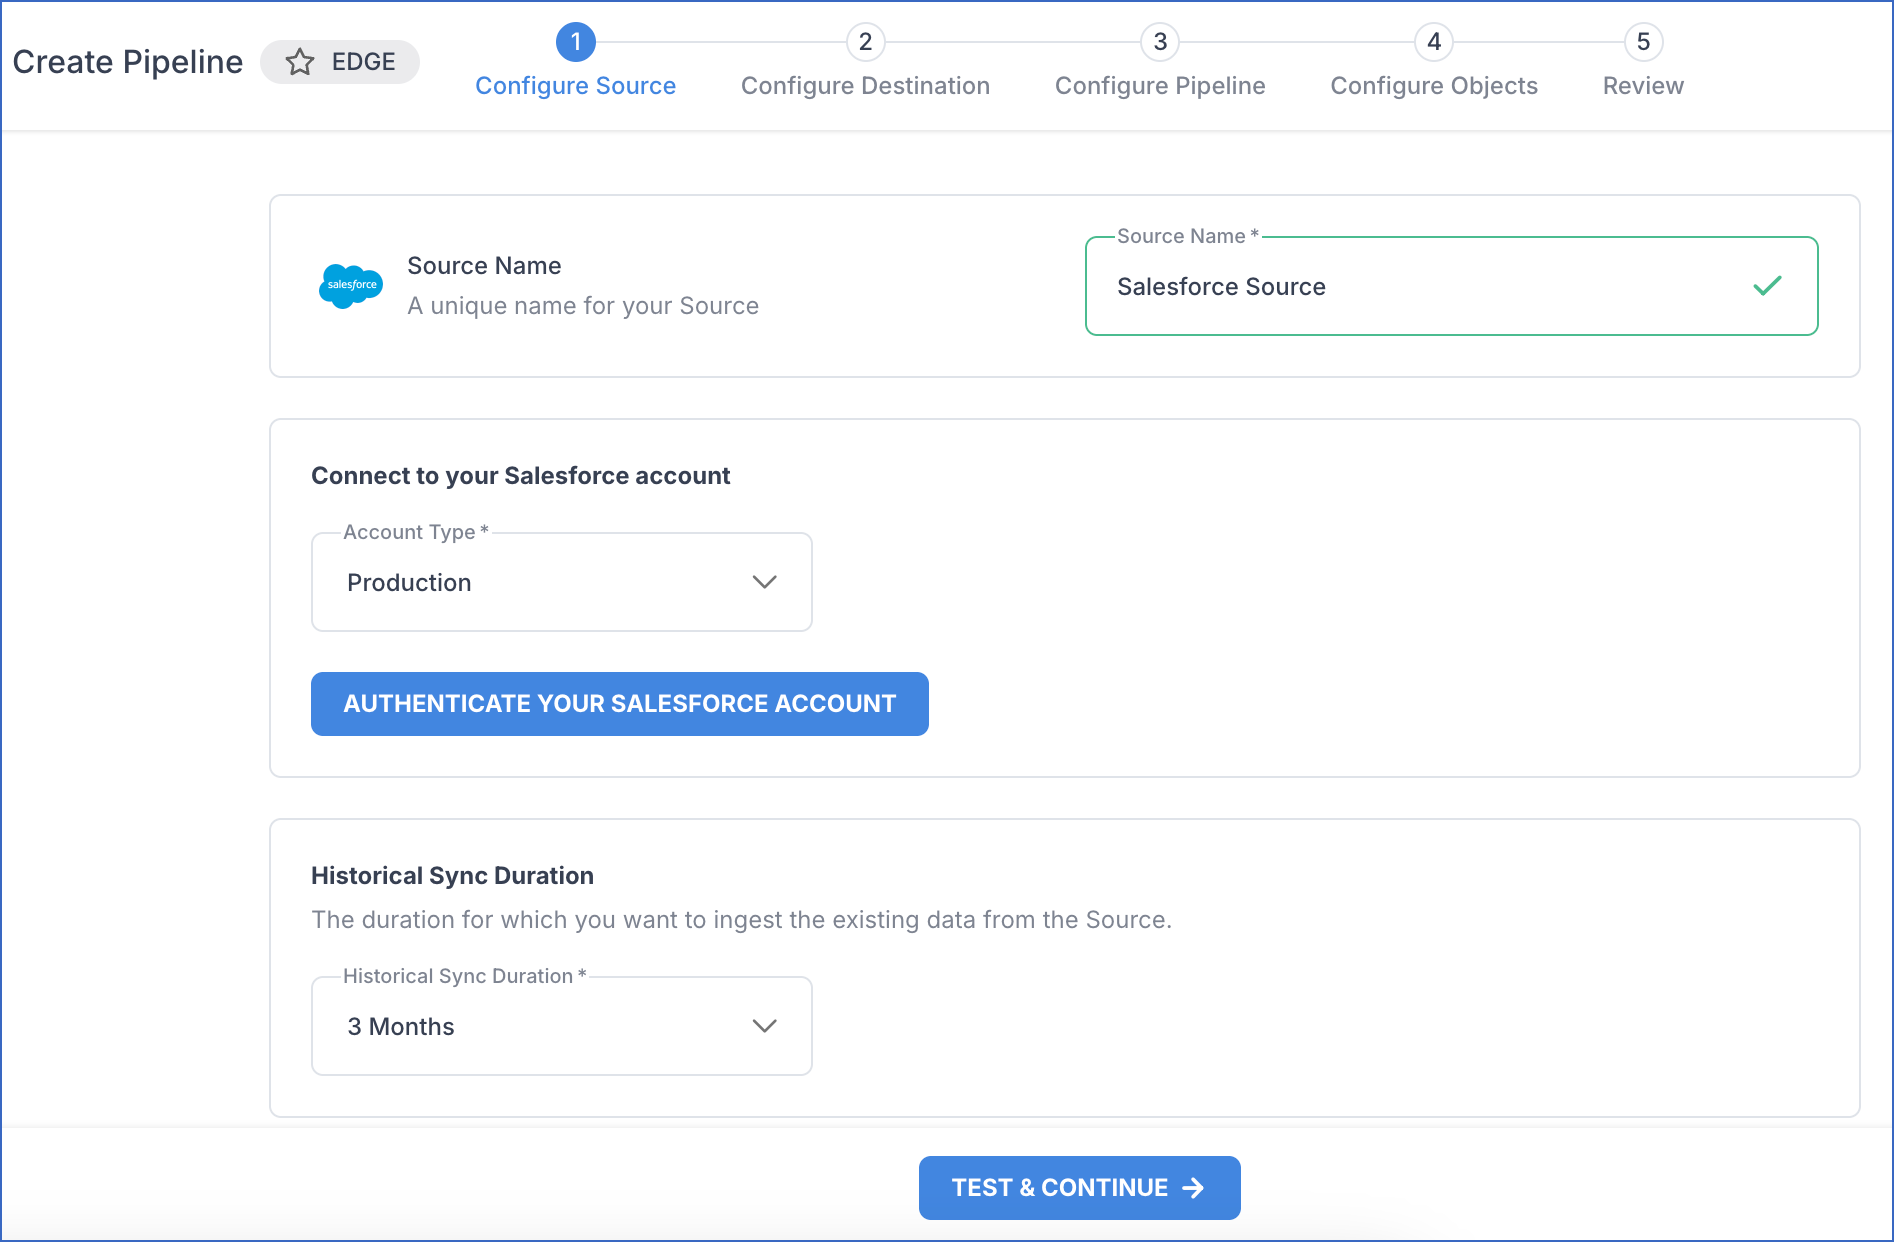Click Authenticate Your Salesforce Account button
Image resolution: width=1894 pixels, height=1242 pixels.
(x=620, y=704)
